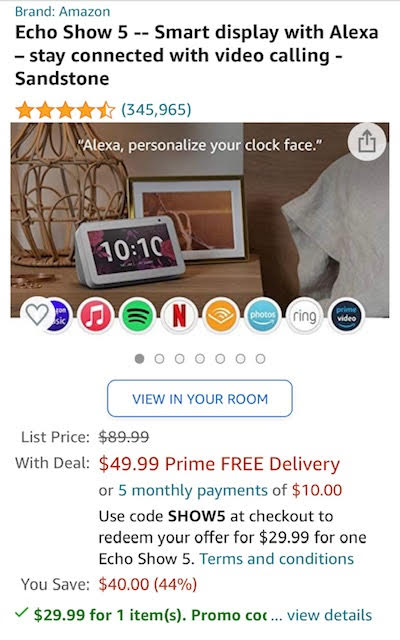Screen dimensions: 400x640
Task: Open the Brand: Amazon link
Action: point(62,11)
